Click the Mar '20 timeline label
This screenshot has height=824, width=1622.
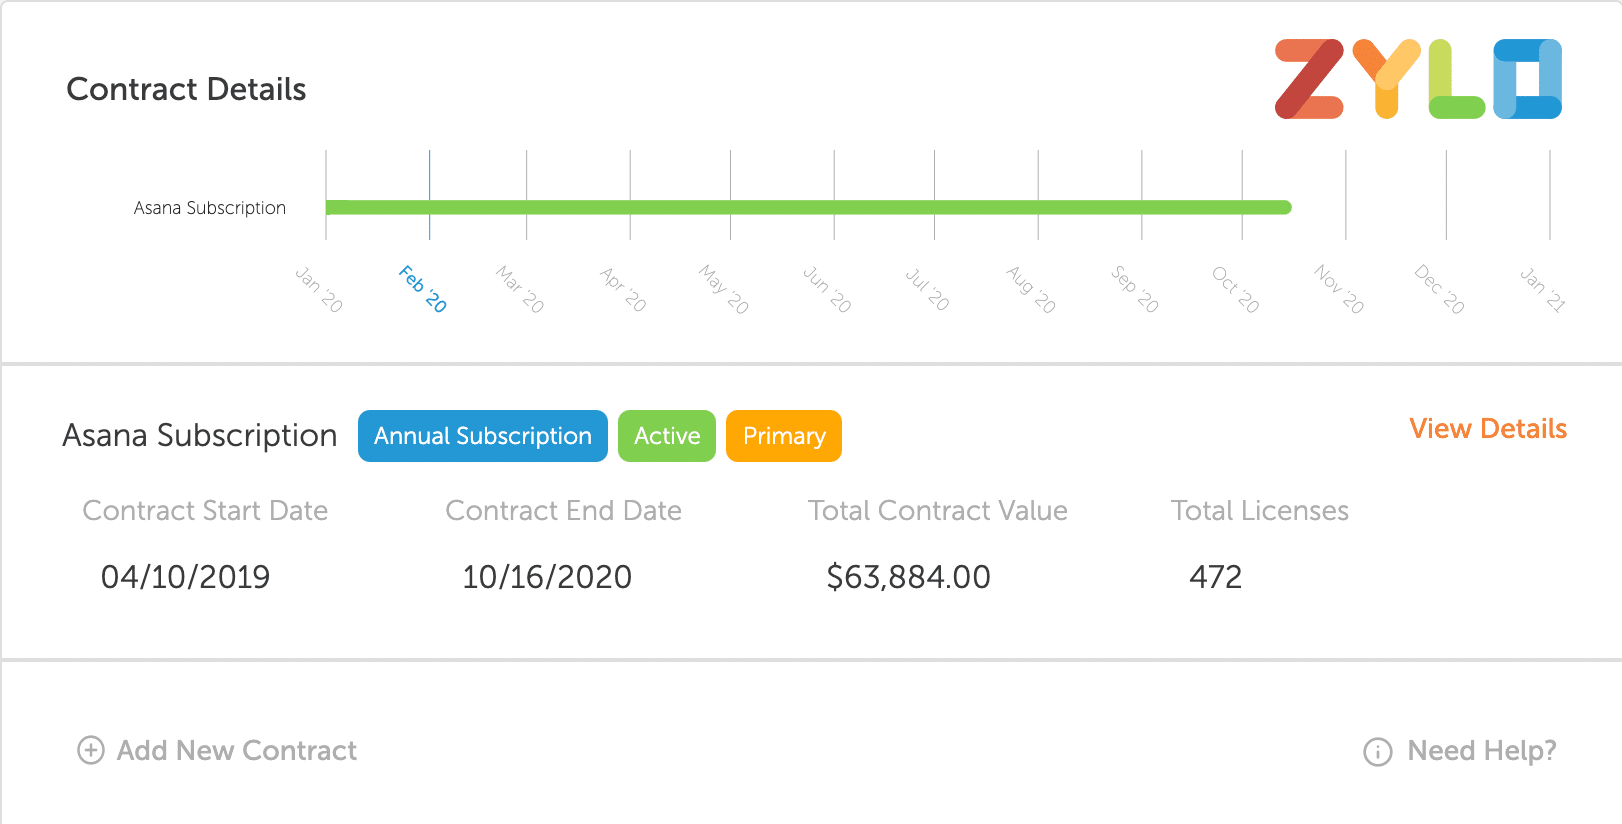point(520,289)
